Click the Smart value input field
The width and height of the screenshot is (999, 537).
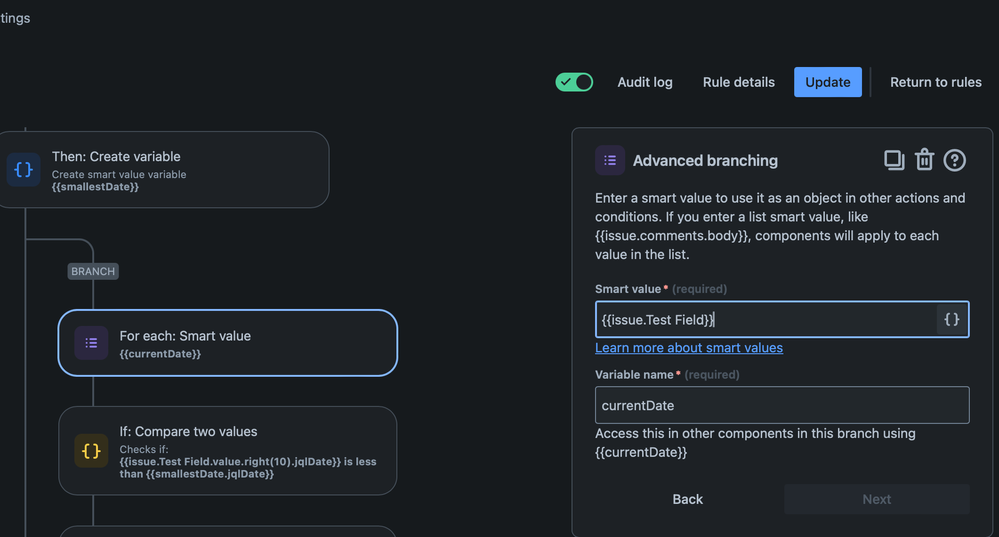(765, 319)
